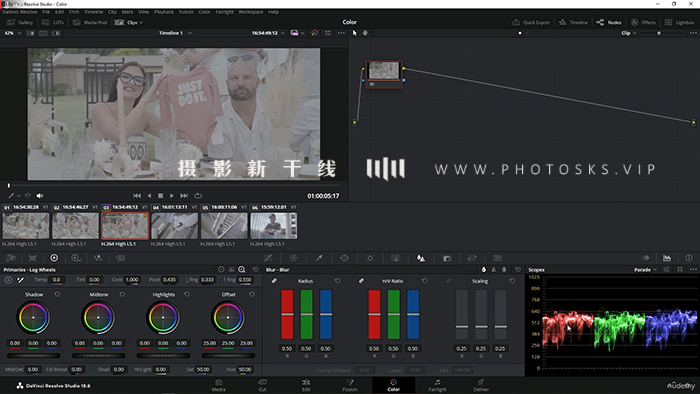Viewport: 700px width, 394px height.
Task: Open the Sizing palette
Action: pyautogui.click(x=472, y=258)
